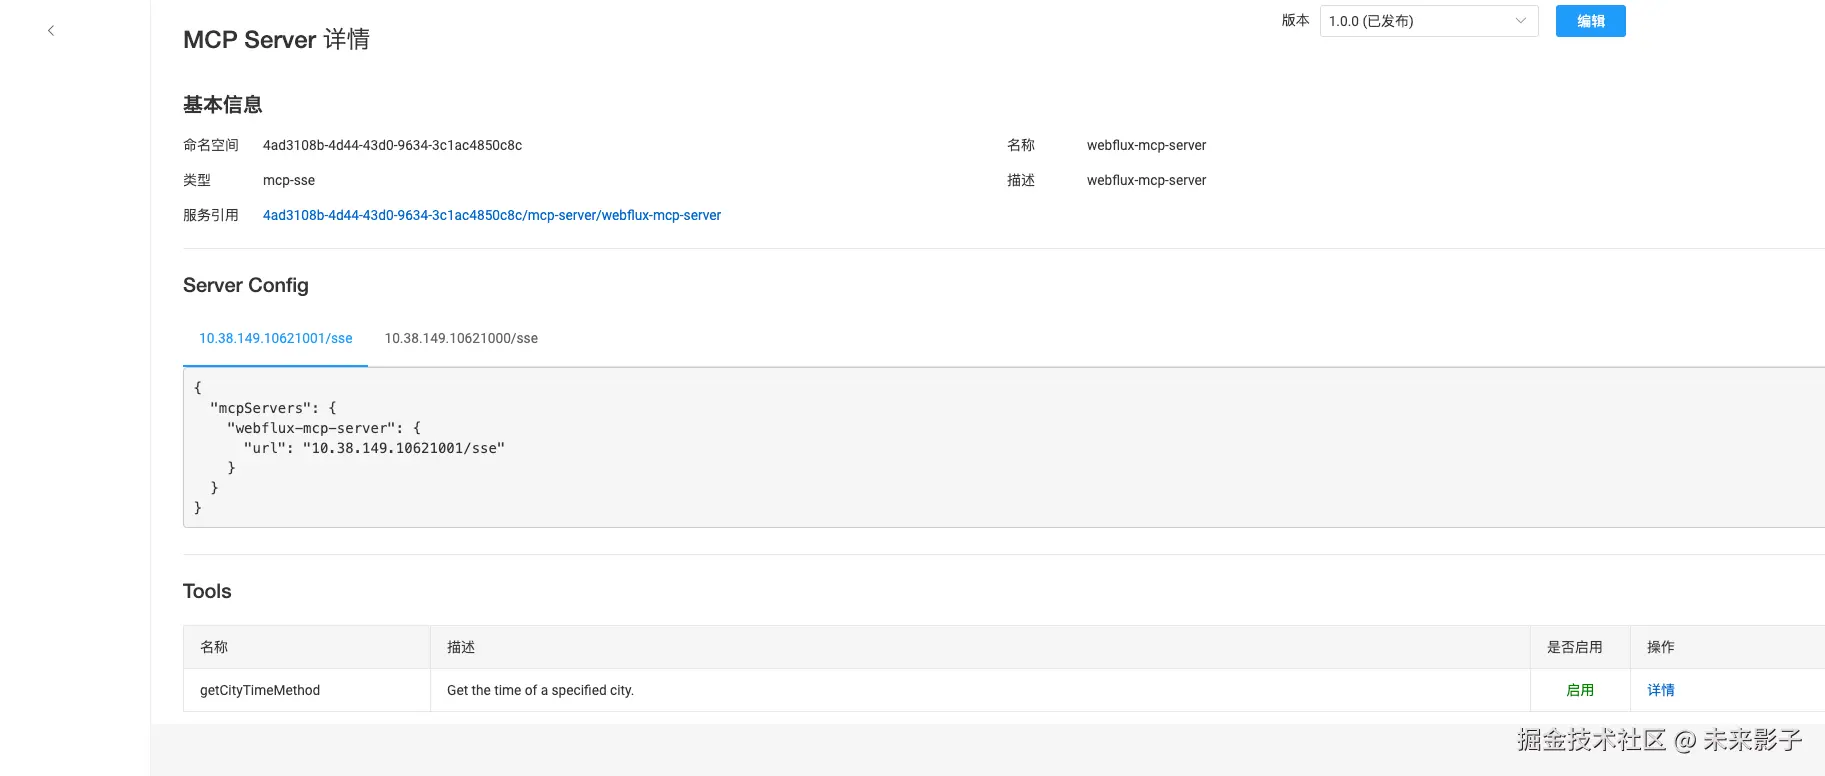The width and height of the screenshot is (1825, 776).
Task: Click the back arrow icon
Action: point(51,31)
